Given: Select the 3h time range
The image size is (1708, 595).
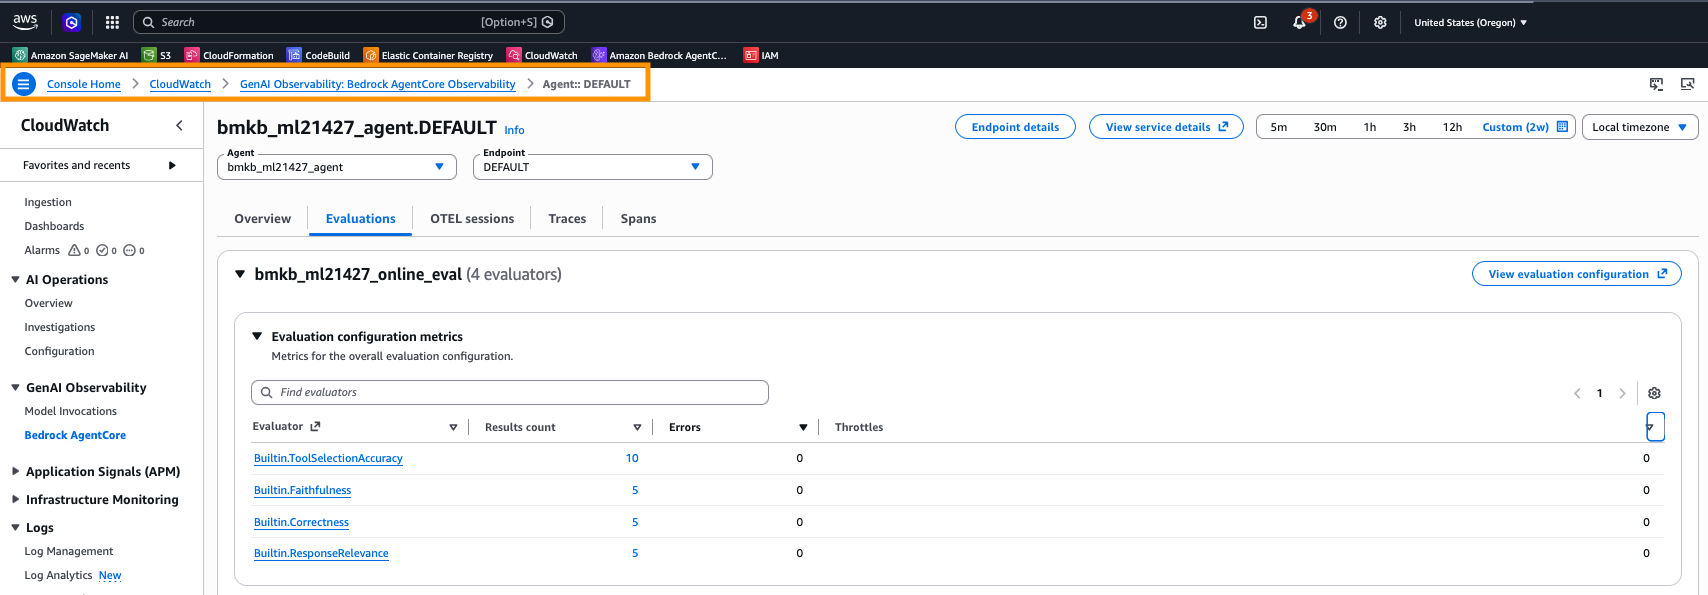Looking at the screenshot, I should tap(1409, 127).
